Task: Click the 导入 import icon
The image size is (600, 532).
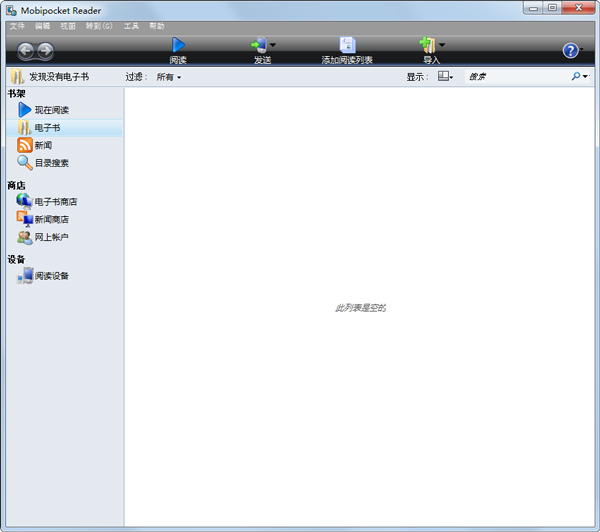Action: 428,45
